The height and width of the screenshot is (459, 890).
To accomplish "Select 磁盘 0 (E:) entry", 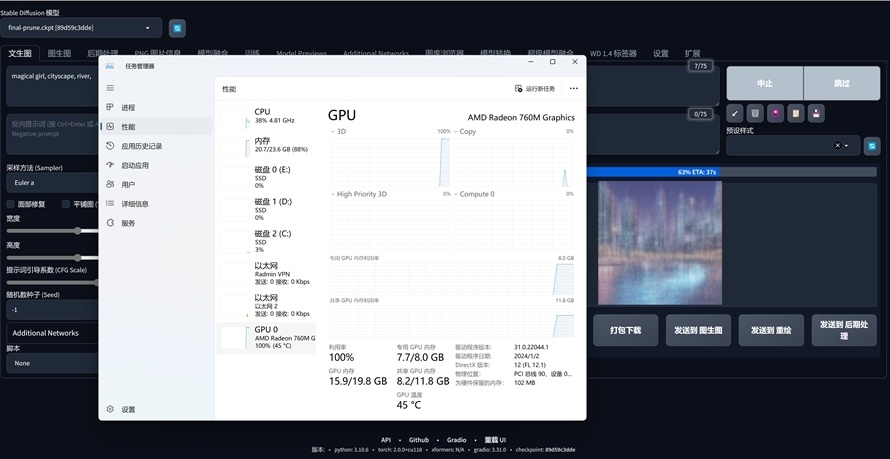I will click(x=266, y=177).
